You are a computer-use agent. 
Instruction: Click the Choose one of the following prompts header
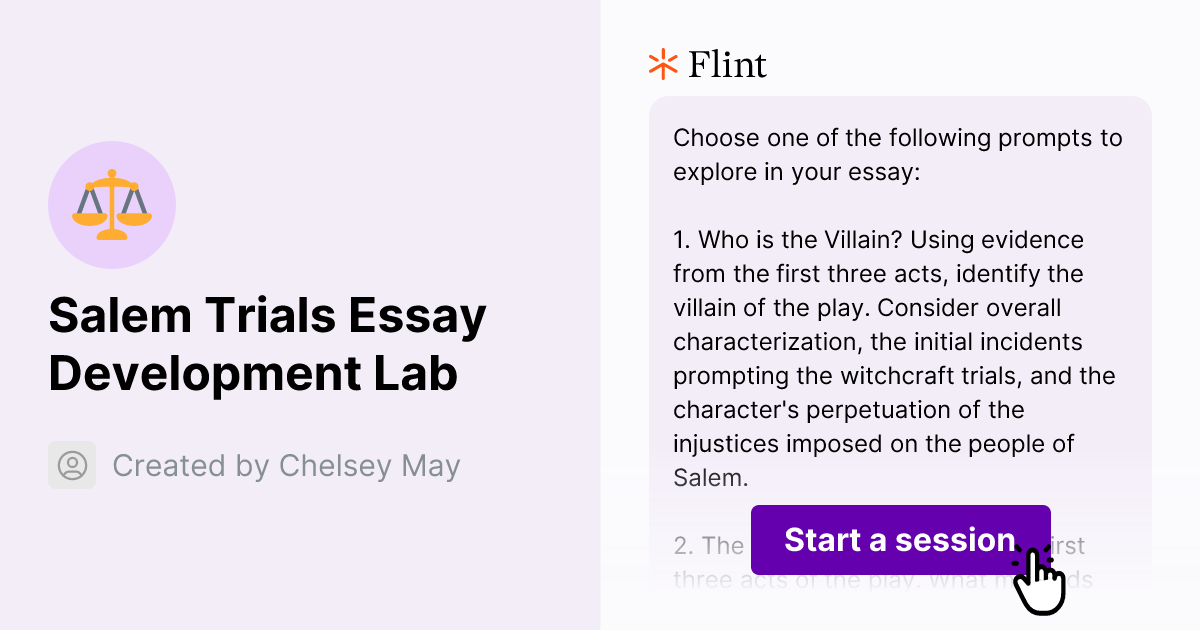(x=896, y=154)
